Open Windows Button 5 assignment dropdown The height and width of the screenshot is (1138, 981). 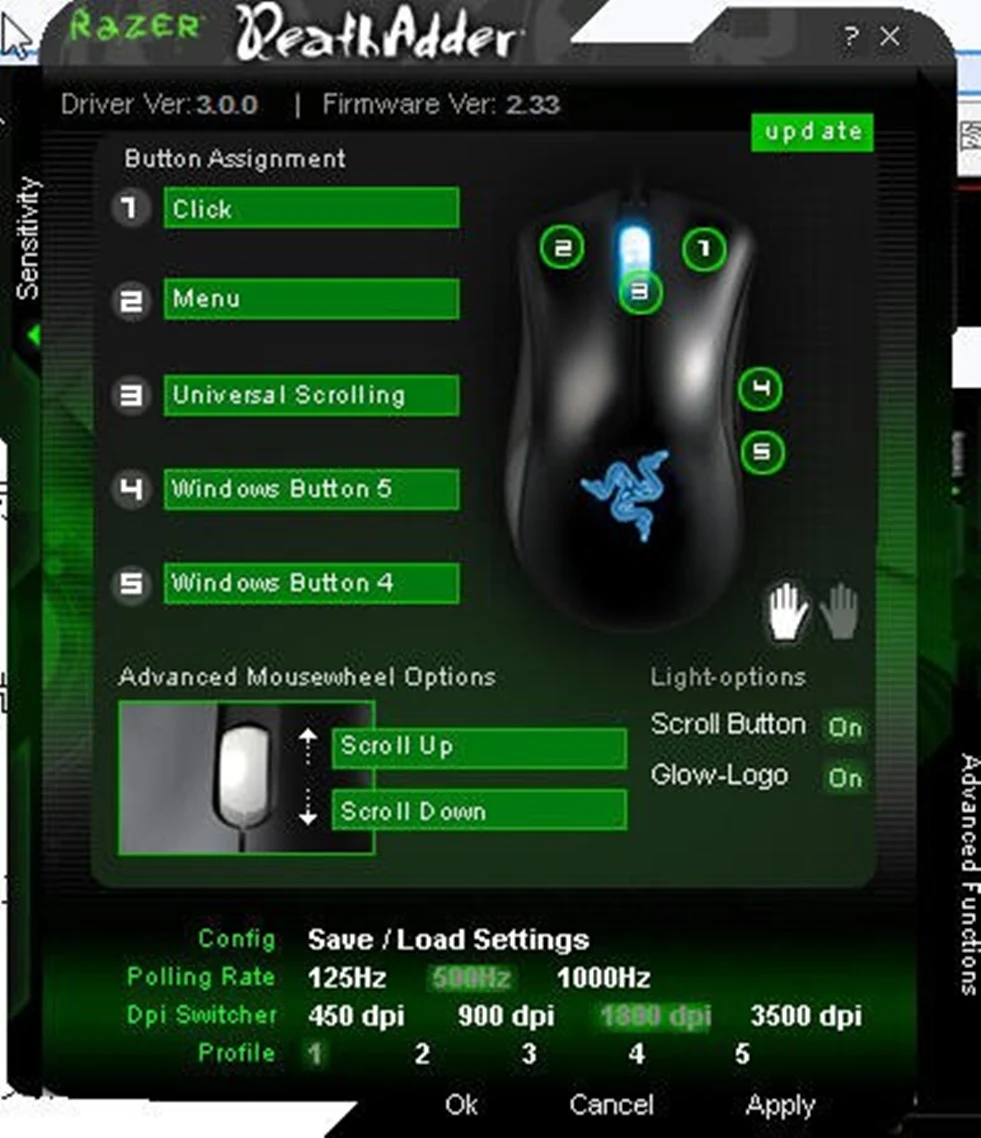pos(311,489)
